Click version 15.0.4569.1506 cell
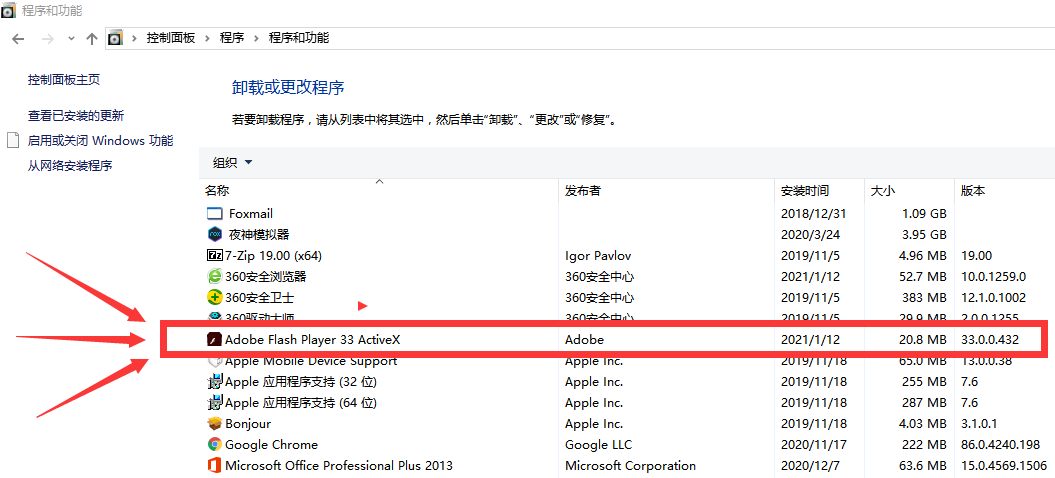The width and height of the screenshot is (1055, 478). tap(1004, 465)
